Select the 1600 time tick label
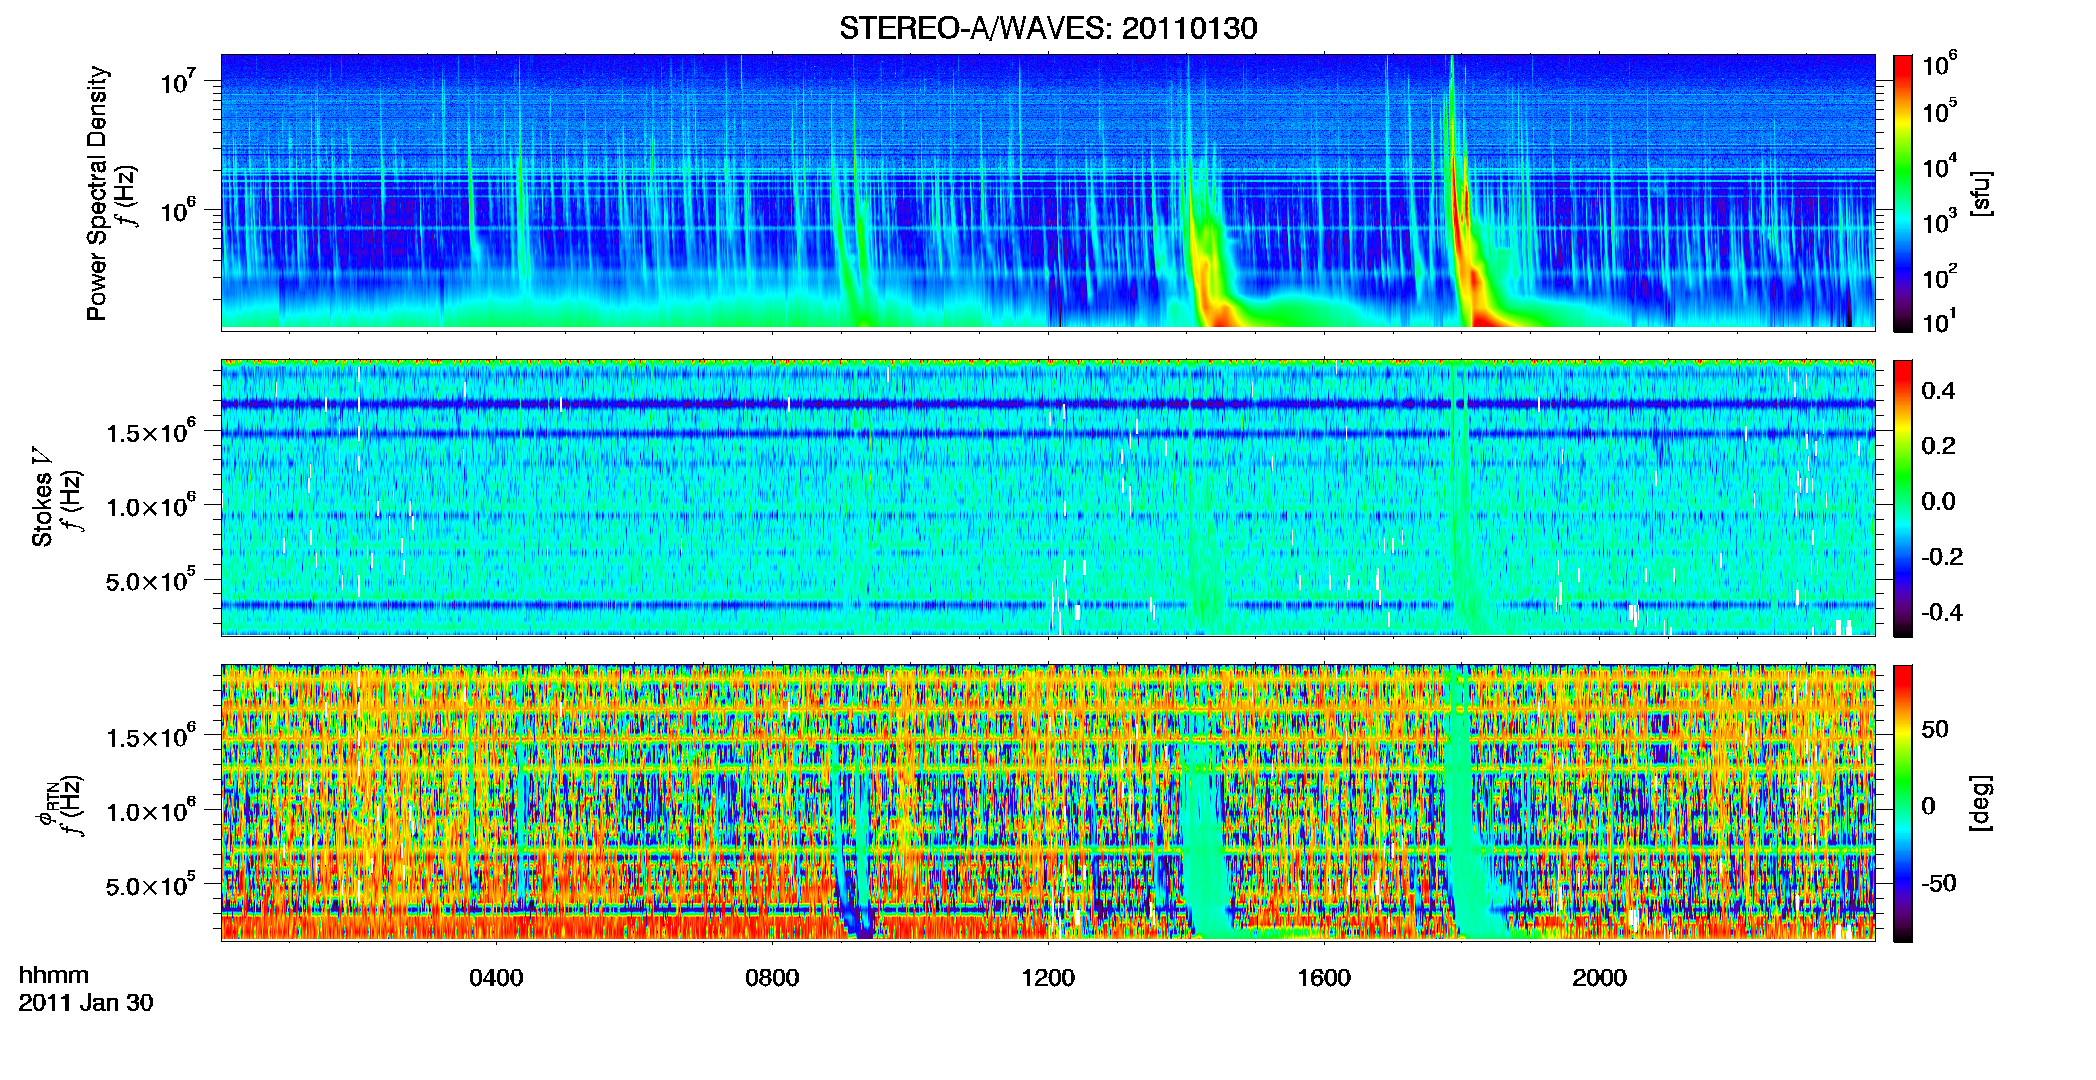The image size is (2096, 1080). [1324, 977]
